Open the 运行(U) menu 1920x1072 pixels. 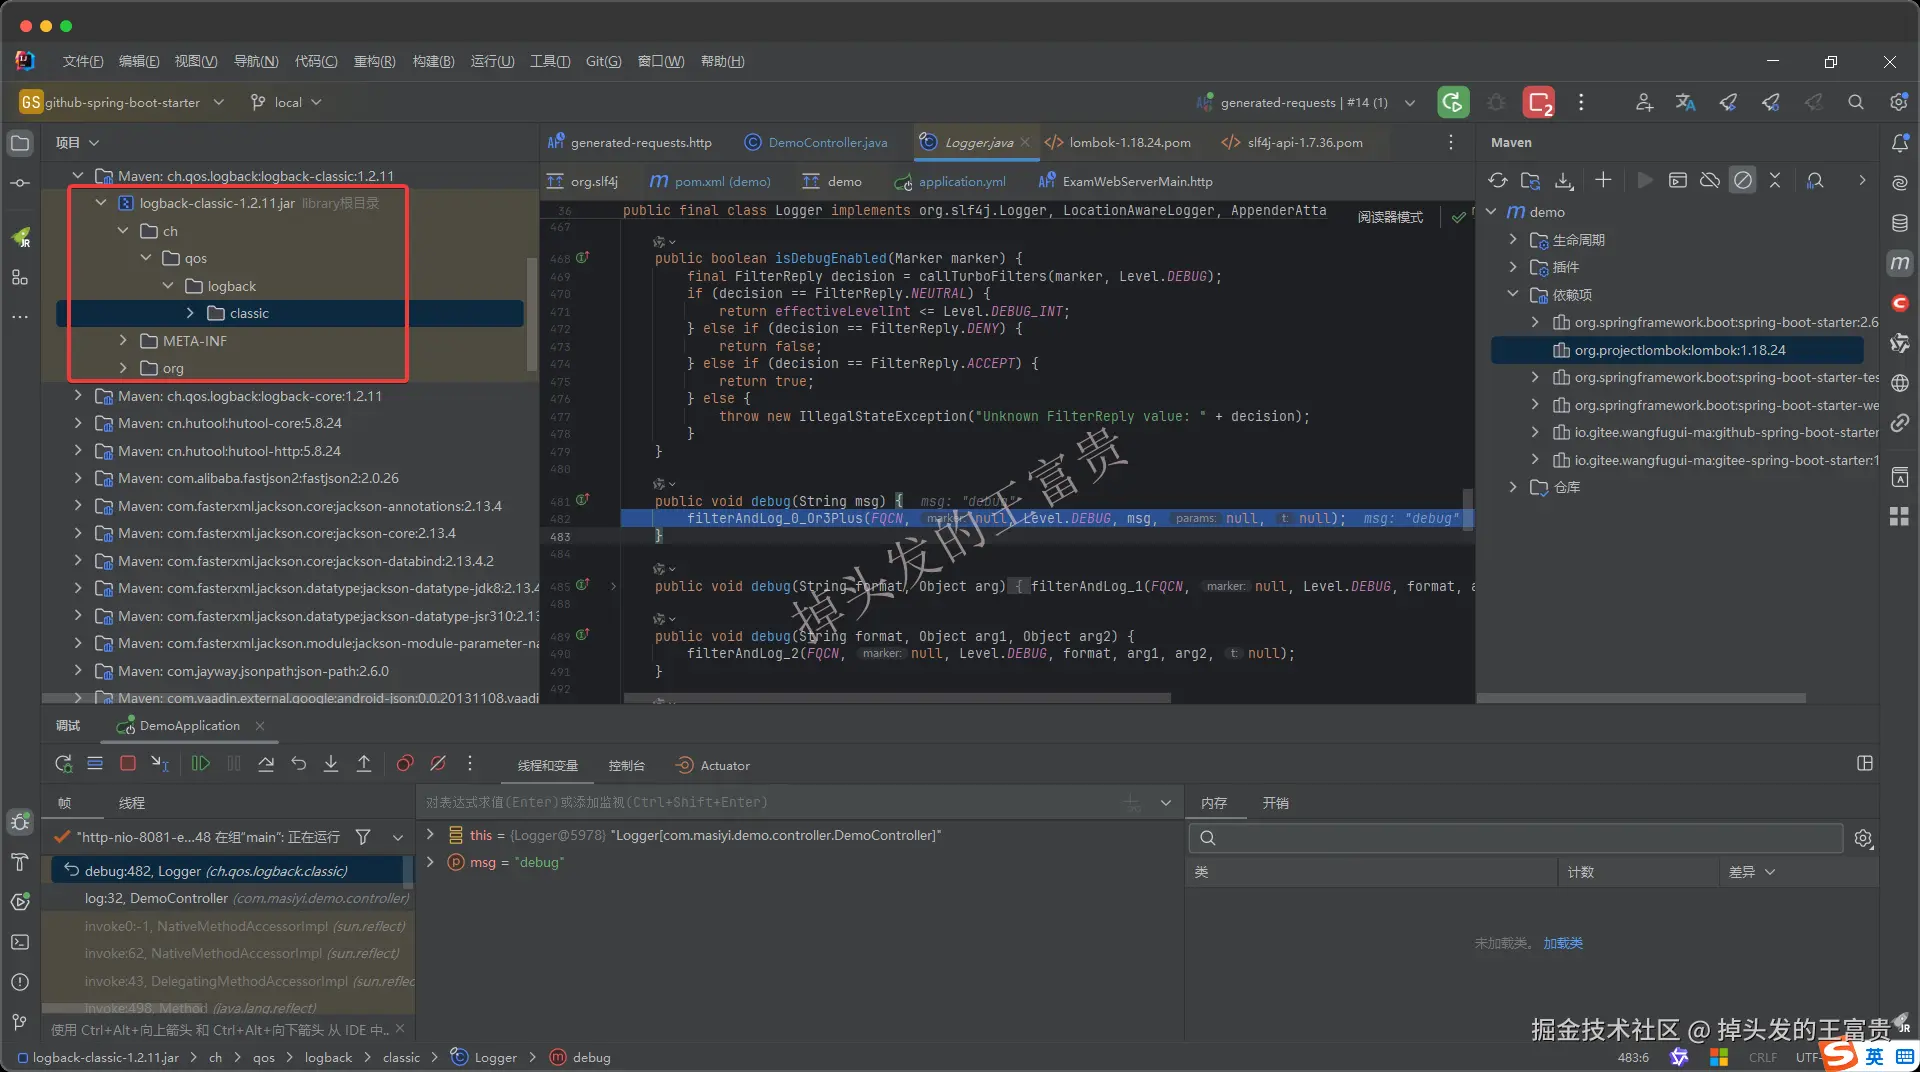[x=492, y=61]
